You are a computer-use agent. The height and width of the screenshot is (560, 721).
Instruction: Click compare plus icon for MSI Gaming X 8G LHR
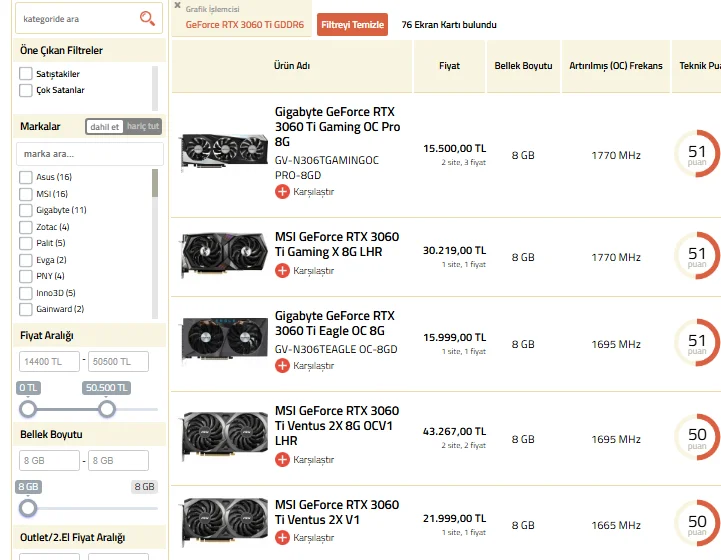pyautogui.click(x=282, y=270)
